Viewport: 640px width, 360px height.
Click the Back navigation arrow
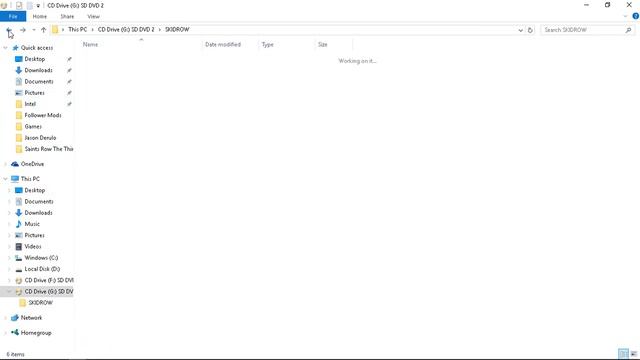tap(9, 30)
